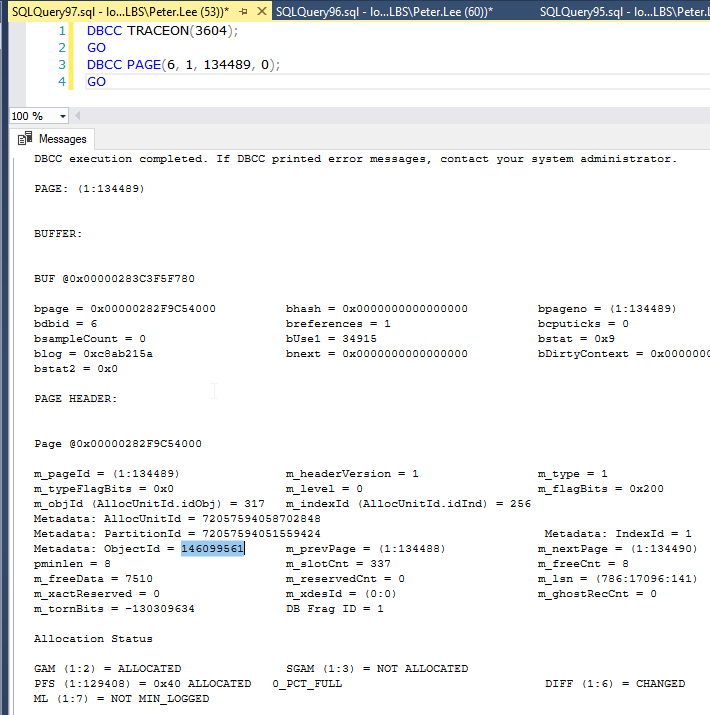Screen dimensions: 710x715
Task: Click the Messages tab icon
Action: pos(25,139)
